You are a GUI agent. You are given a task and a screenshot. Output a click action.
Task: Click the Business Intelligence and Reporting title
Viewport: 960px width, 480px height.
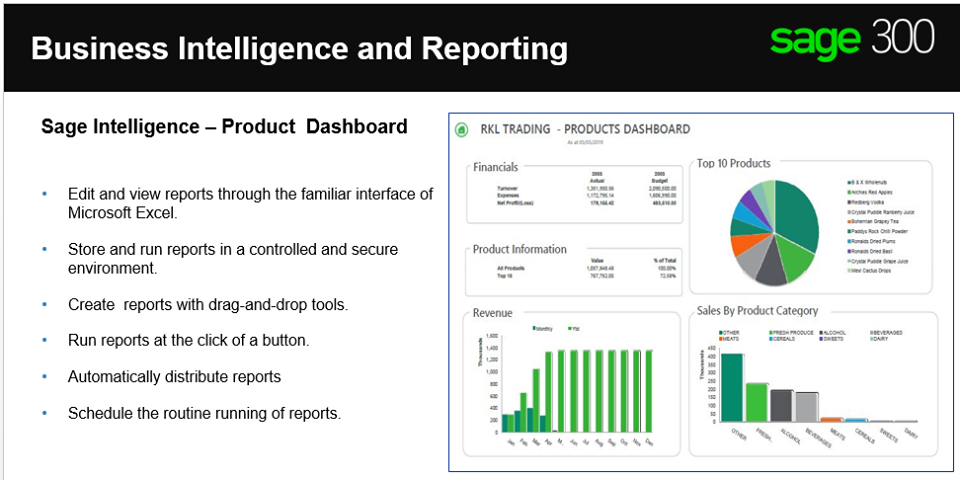299,48
